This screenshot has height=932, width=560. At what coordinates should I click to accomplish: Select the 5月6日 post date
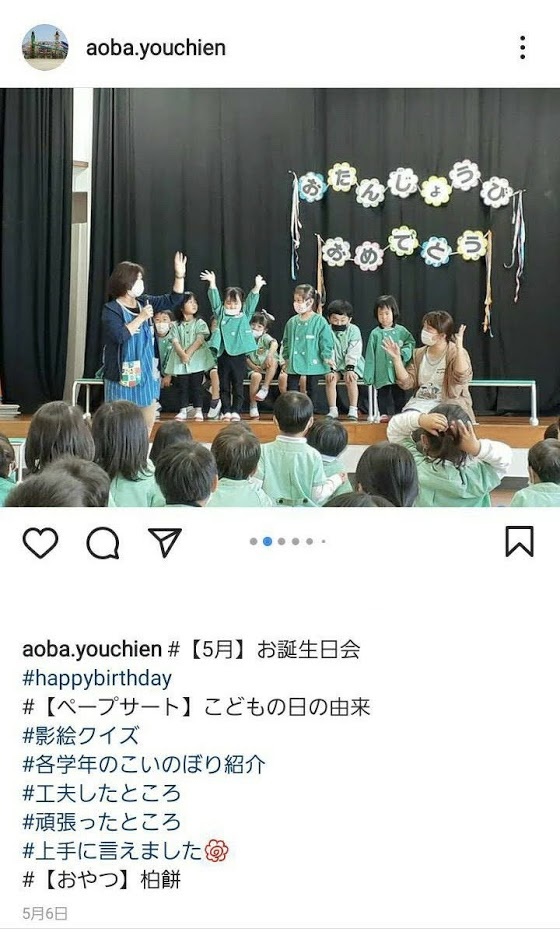click(x=45, y=913)
